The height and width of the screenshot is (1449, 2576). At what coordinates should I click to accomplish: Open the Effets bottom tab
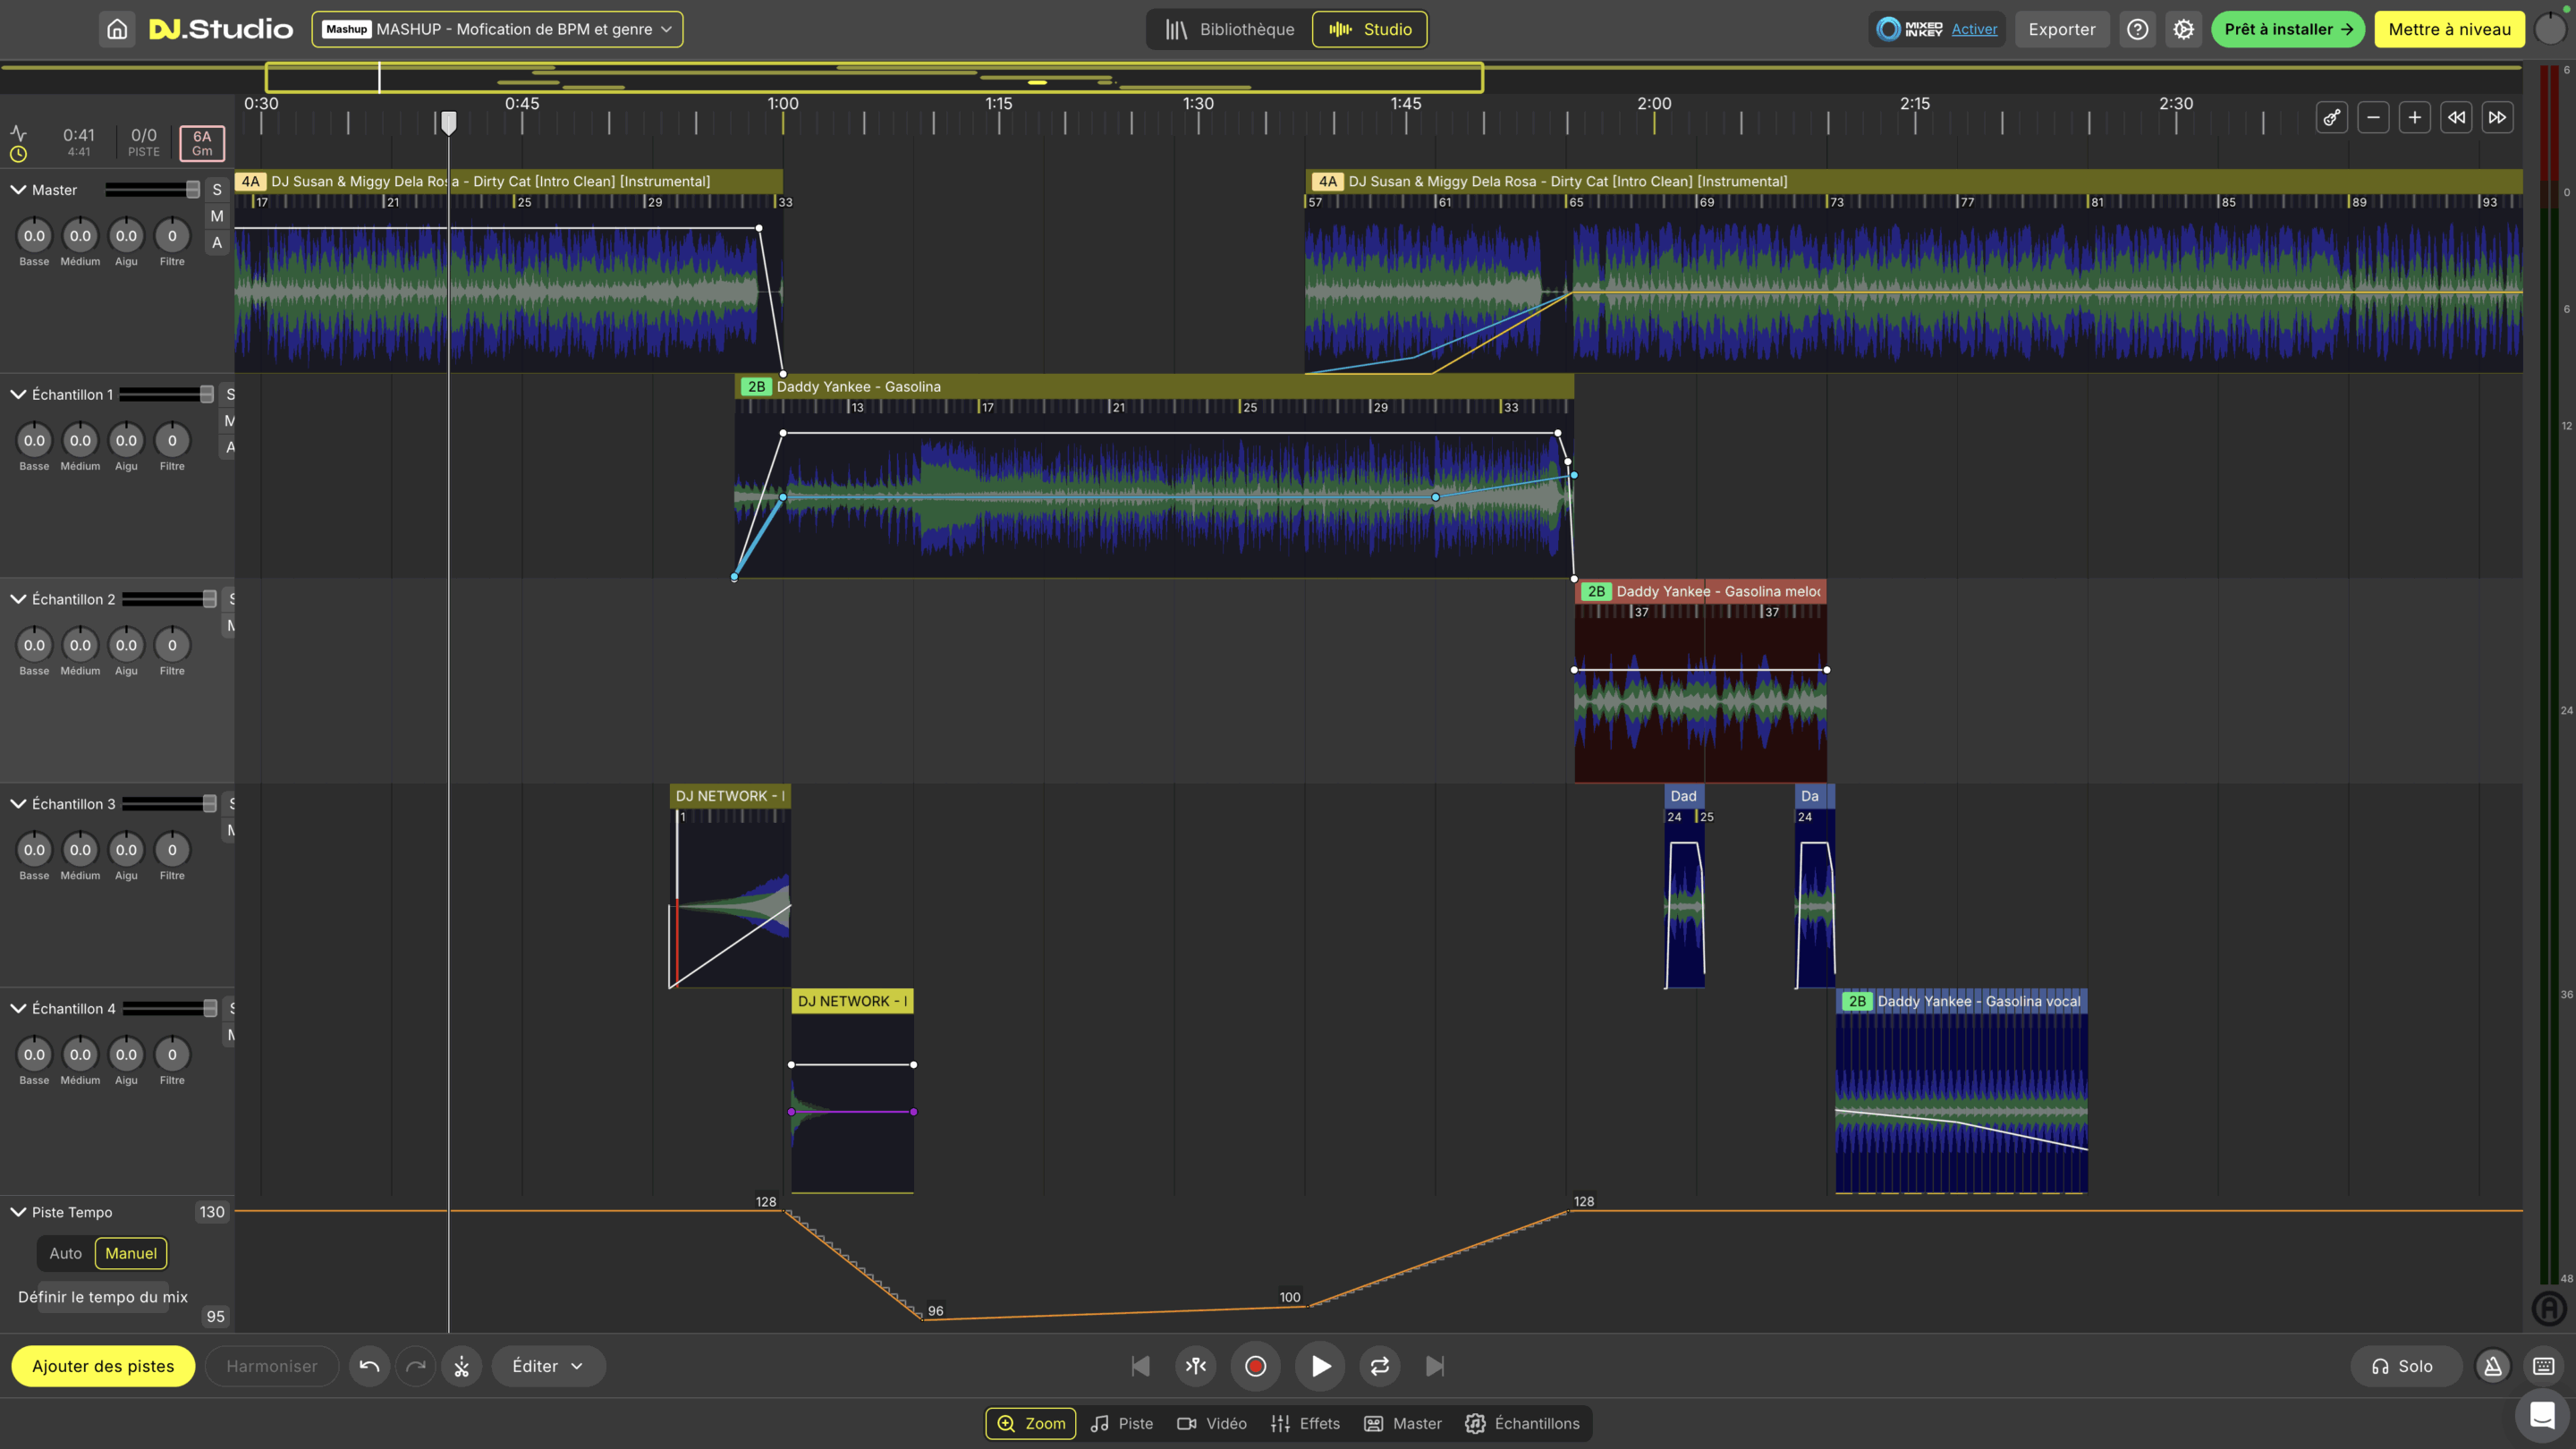[1305, 1423]
